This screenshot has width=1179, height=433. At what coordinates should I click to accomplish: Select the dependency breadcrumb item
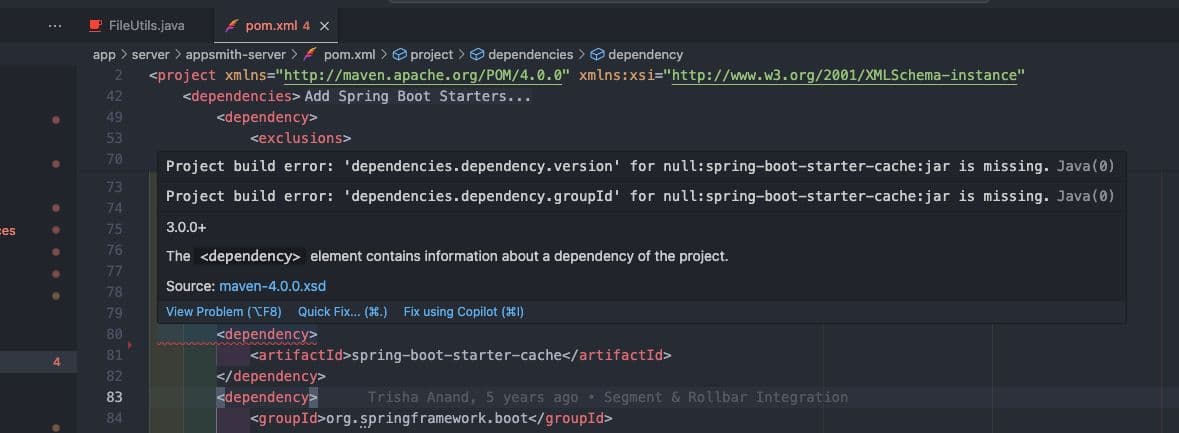pyautogui.click(x=645, y=54)
